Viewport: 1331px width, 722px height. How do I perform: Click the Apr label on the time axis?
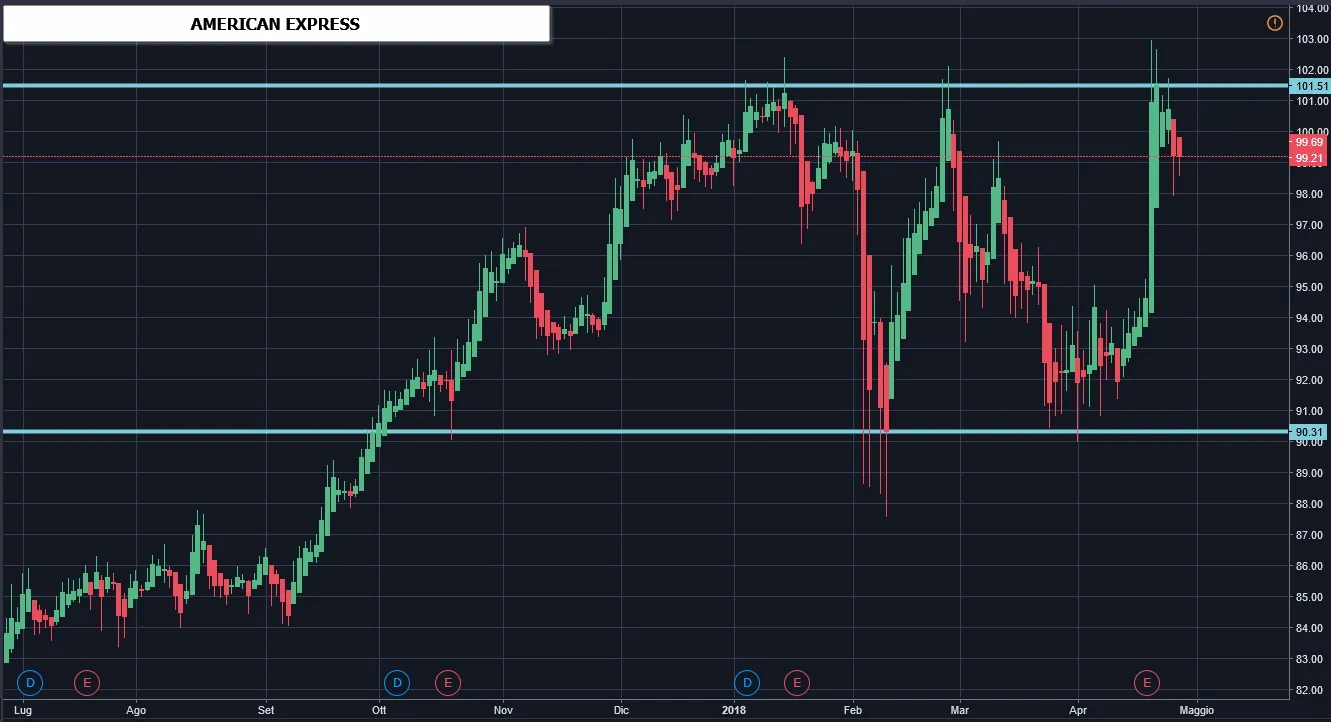tap(1079, 710)
